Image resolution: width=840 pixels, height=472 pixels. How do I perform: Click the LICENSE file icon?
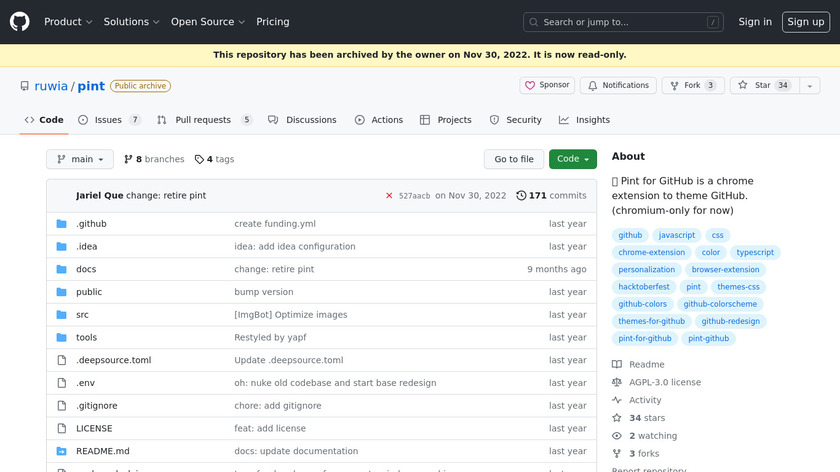[x=61, y=428]
